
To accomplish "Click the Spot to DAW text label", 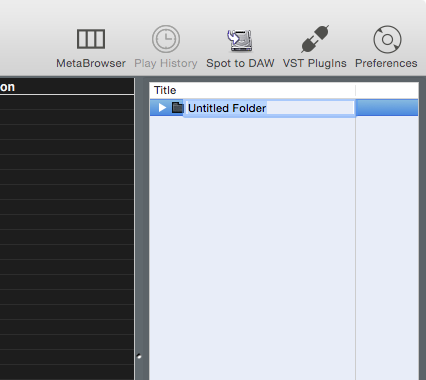I will click(x=240, y=63).
